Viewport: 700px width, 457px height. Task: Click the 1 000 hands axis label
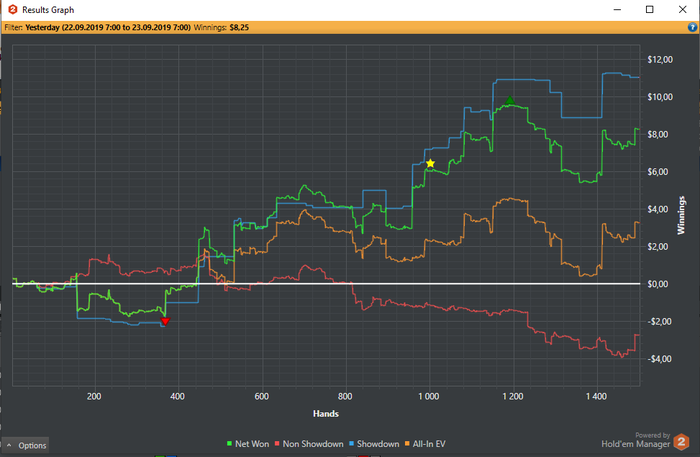click(429, 396)
